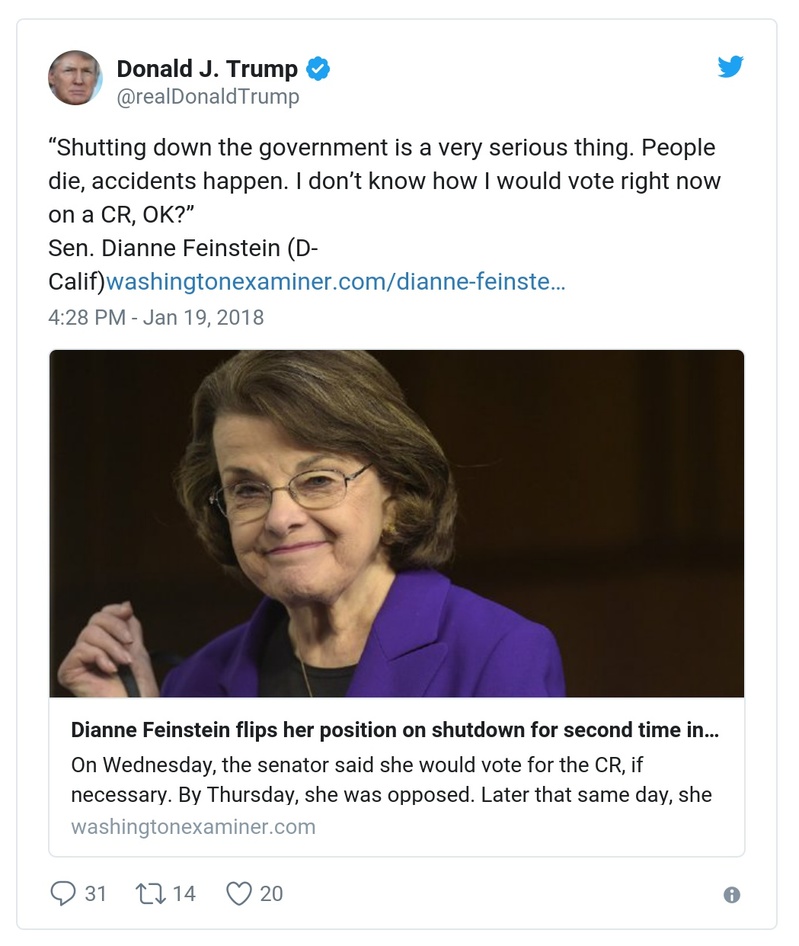Click the retweet count 14

pyautogui.click(x=184, y=893)
